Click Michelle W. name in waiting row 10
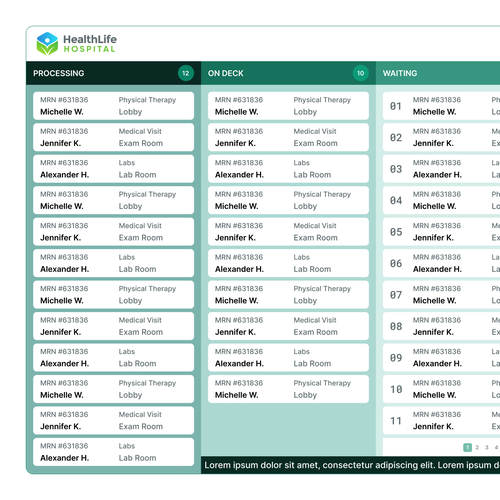Viewport: 500px width, 500px height. point(435,395)
